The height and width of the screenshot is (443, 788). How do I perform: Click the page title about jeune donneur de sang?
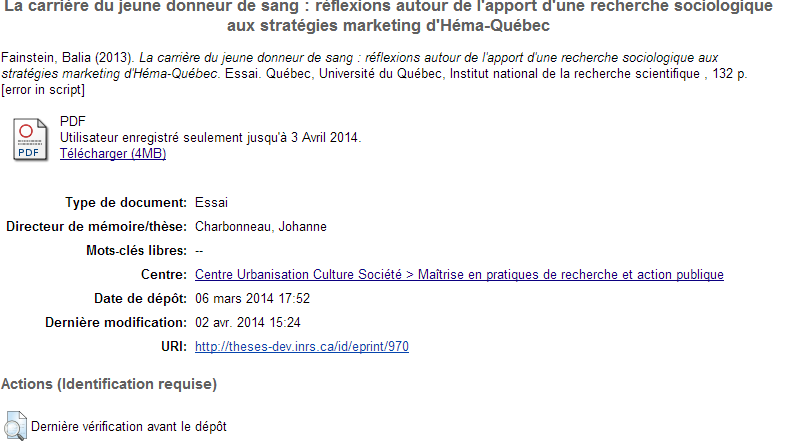click(x=388, y=16)
